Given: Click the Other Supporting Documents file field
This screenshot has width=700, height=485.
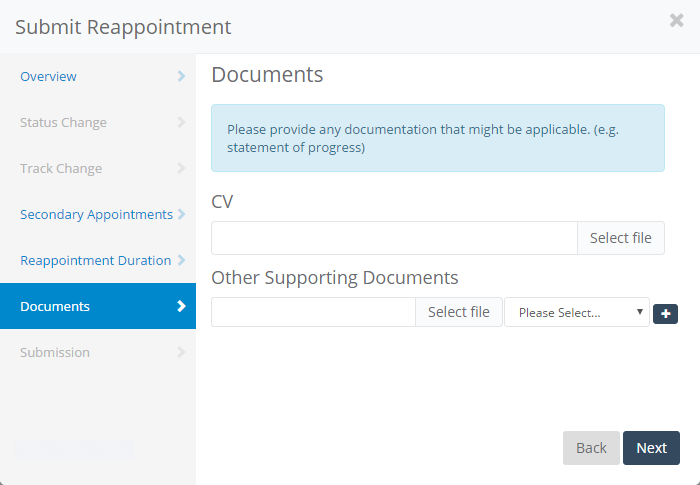Looking at the screenshot, I should pyautogui.click(x=313, y=312).
